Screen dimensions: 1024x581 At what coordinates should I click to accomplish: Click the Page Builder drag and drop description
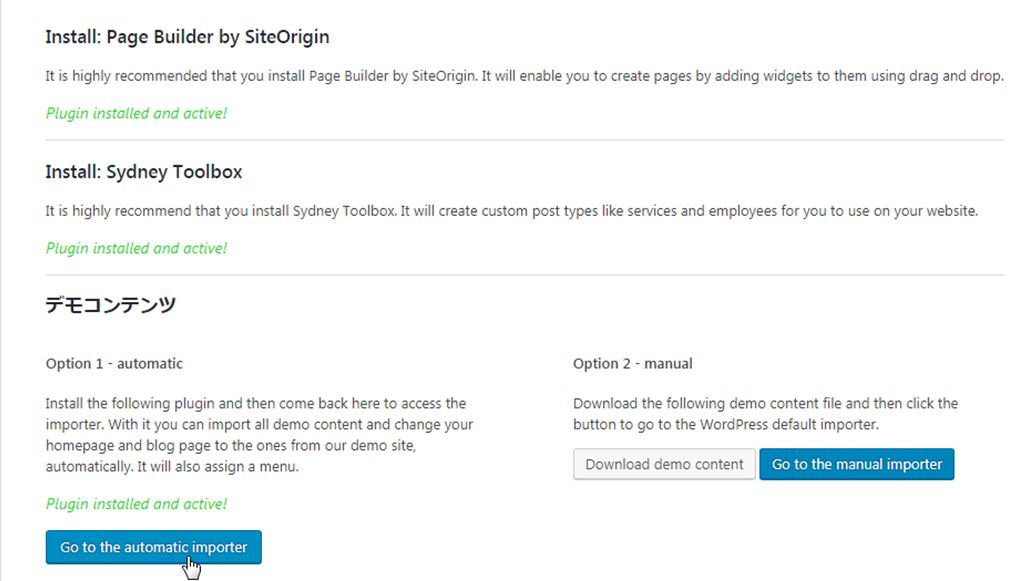(x=524, y=76)
